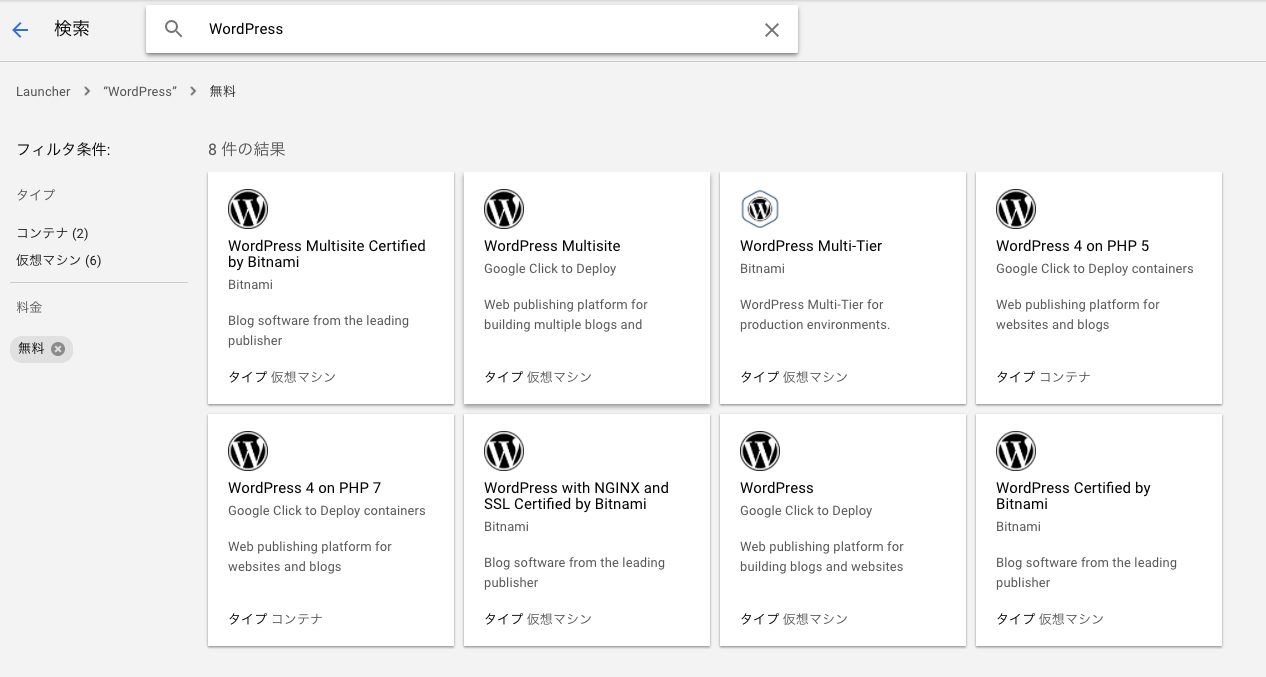Click Bitnami vendor under WordPress Certified by Bitnami
The width and height of the screenshot is (1266, 677).
pos(1018,526)
